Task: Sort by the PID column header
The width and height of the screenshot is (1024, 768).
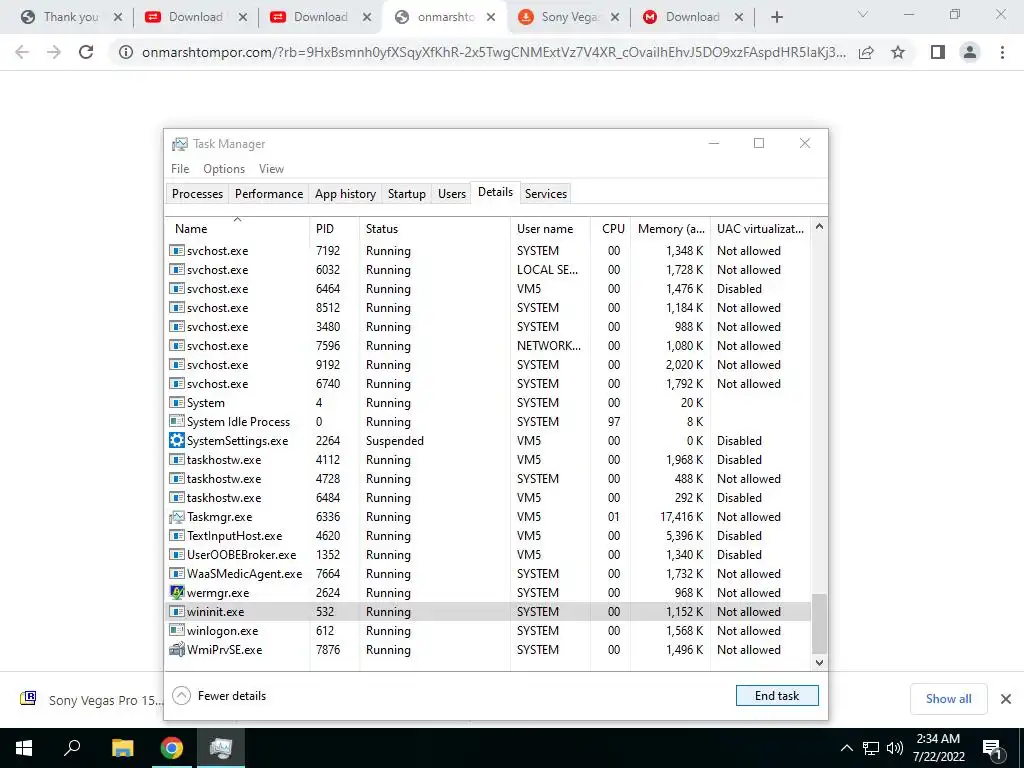Action: point(334,229)
